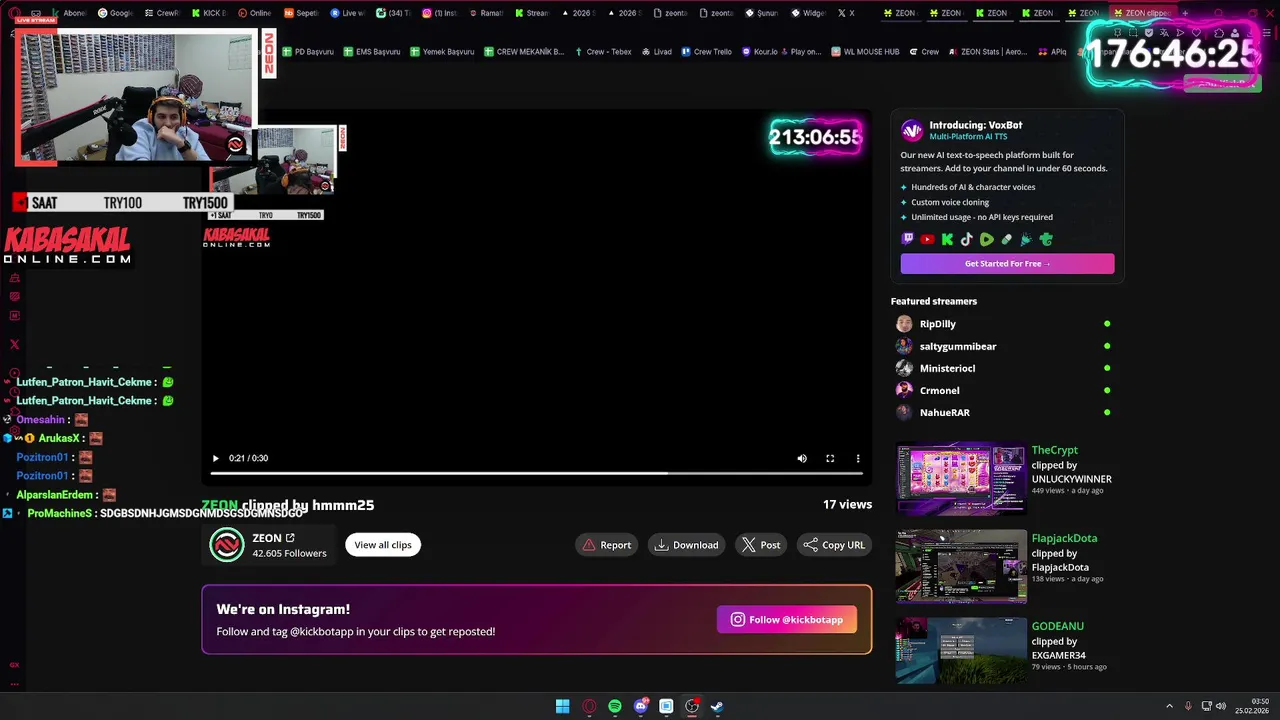This screenshot has height=720, width=1280.
Task: Open Spotify from taskbar
Action: pos(615,706)
